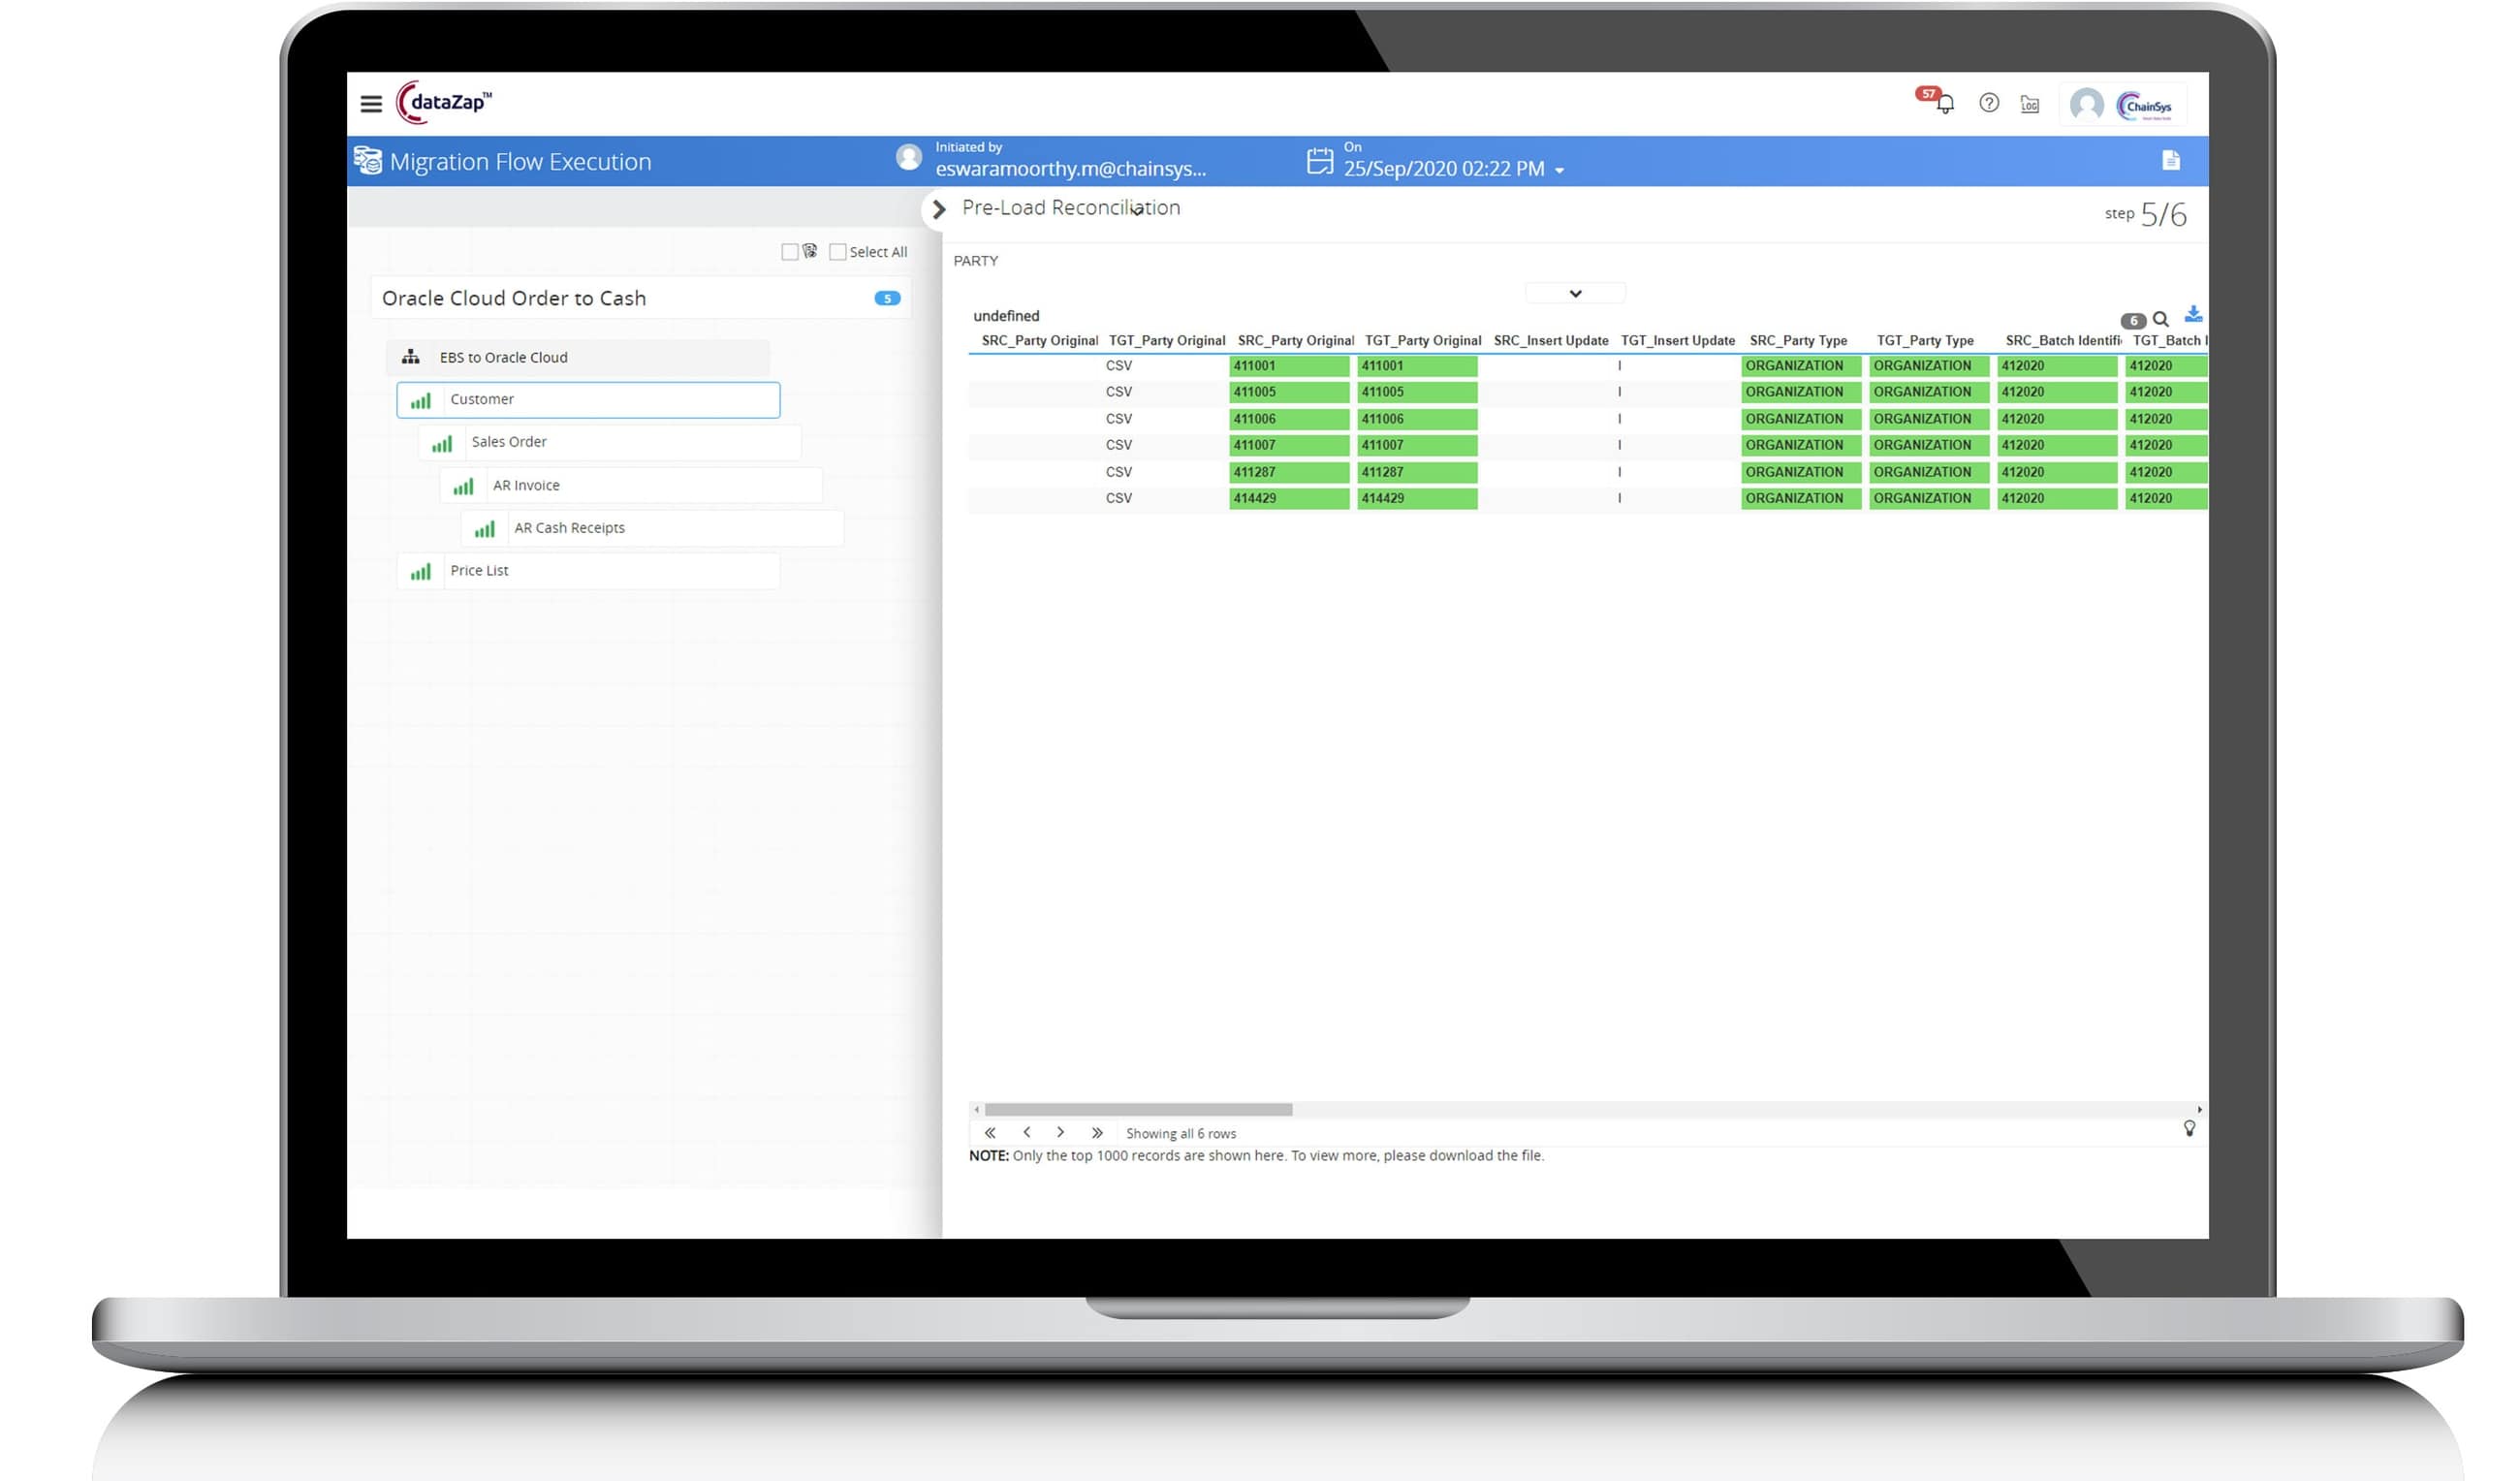Open the notifications bell with 57 alerts
Viewport: 2520px width, 1481px height.
[x=1946, y=104]
